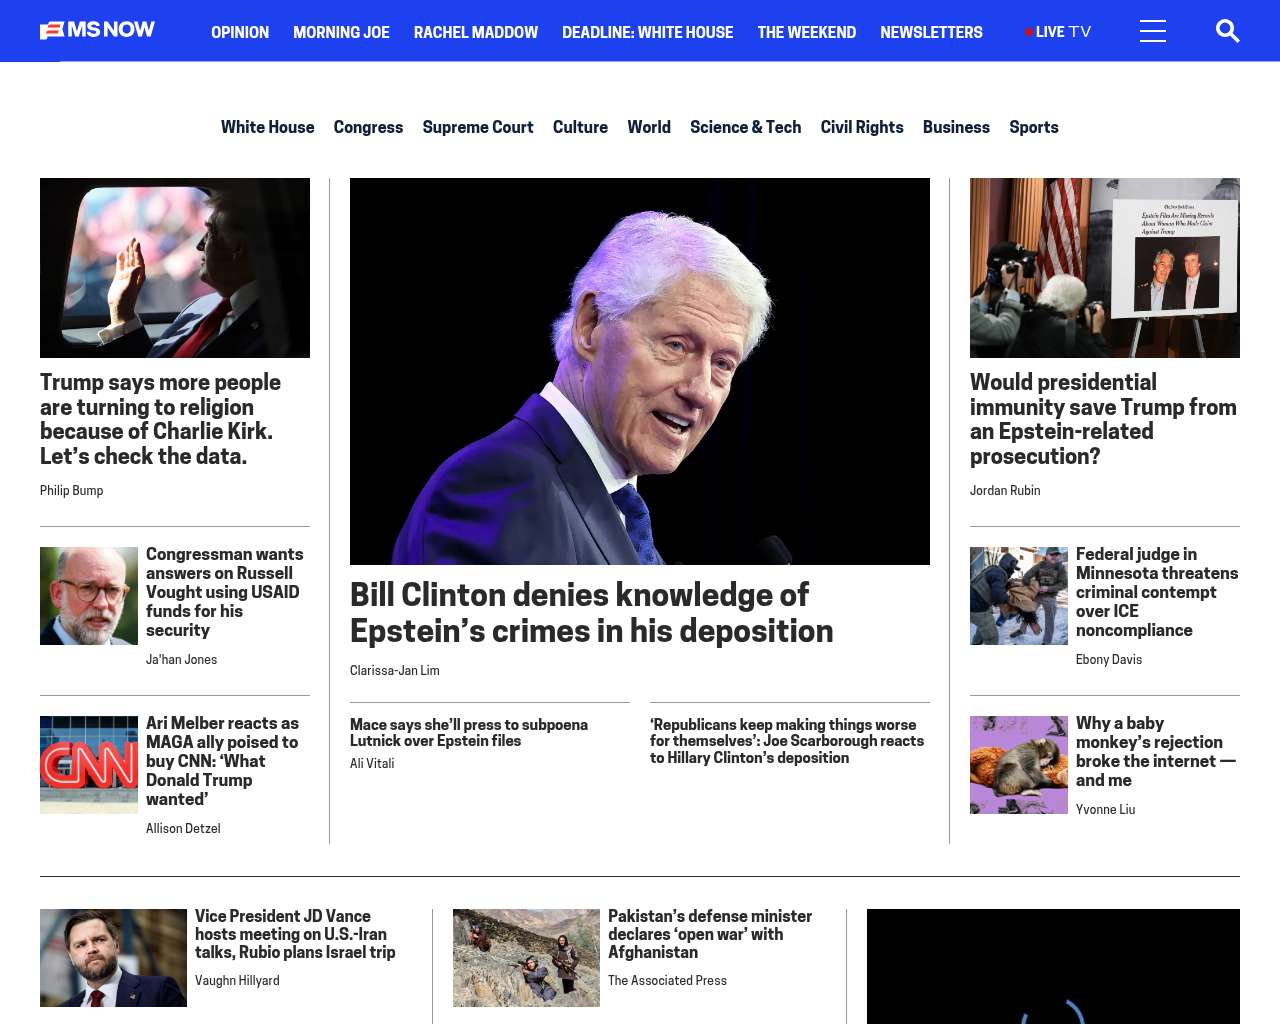
Task: Open the Civil Rights section
Action: pyautogui.click(x=861, y=127)
